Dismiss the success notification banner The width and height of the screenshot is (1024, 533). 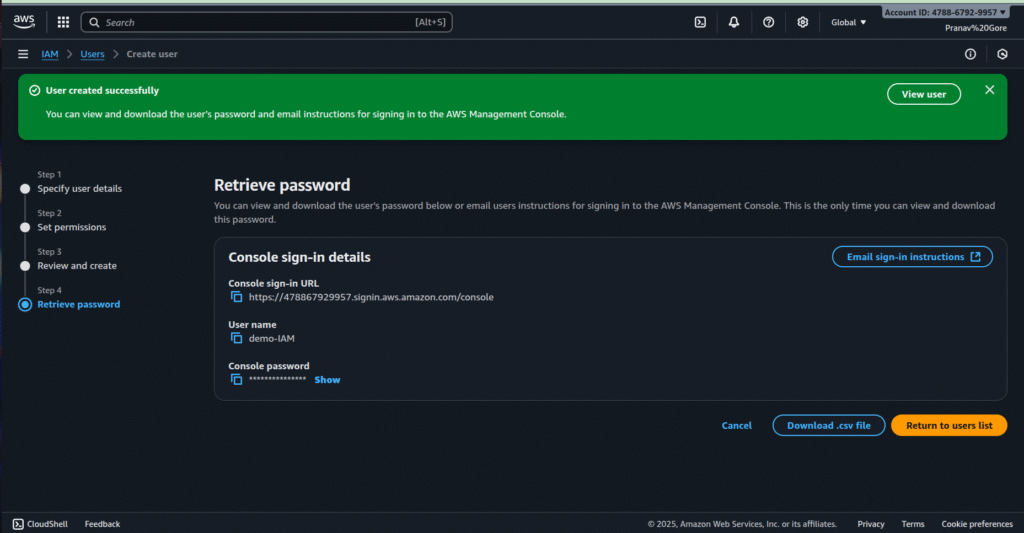(x=989, y=90)
